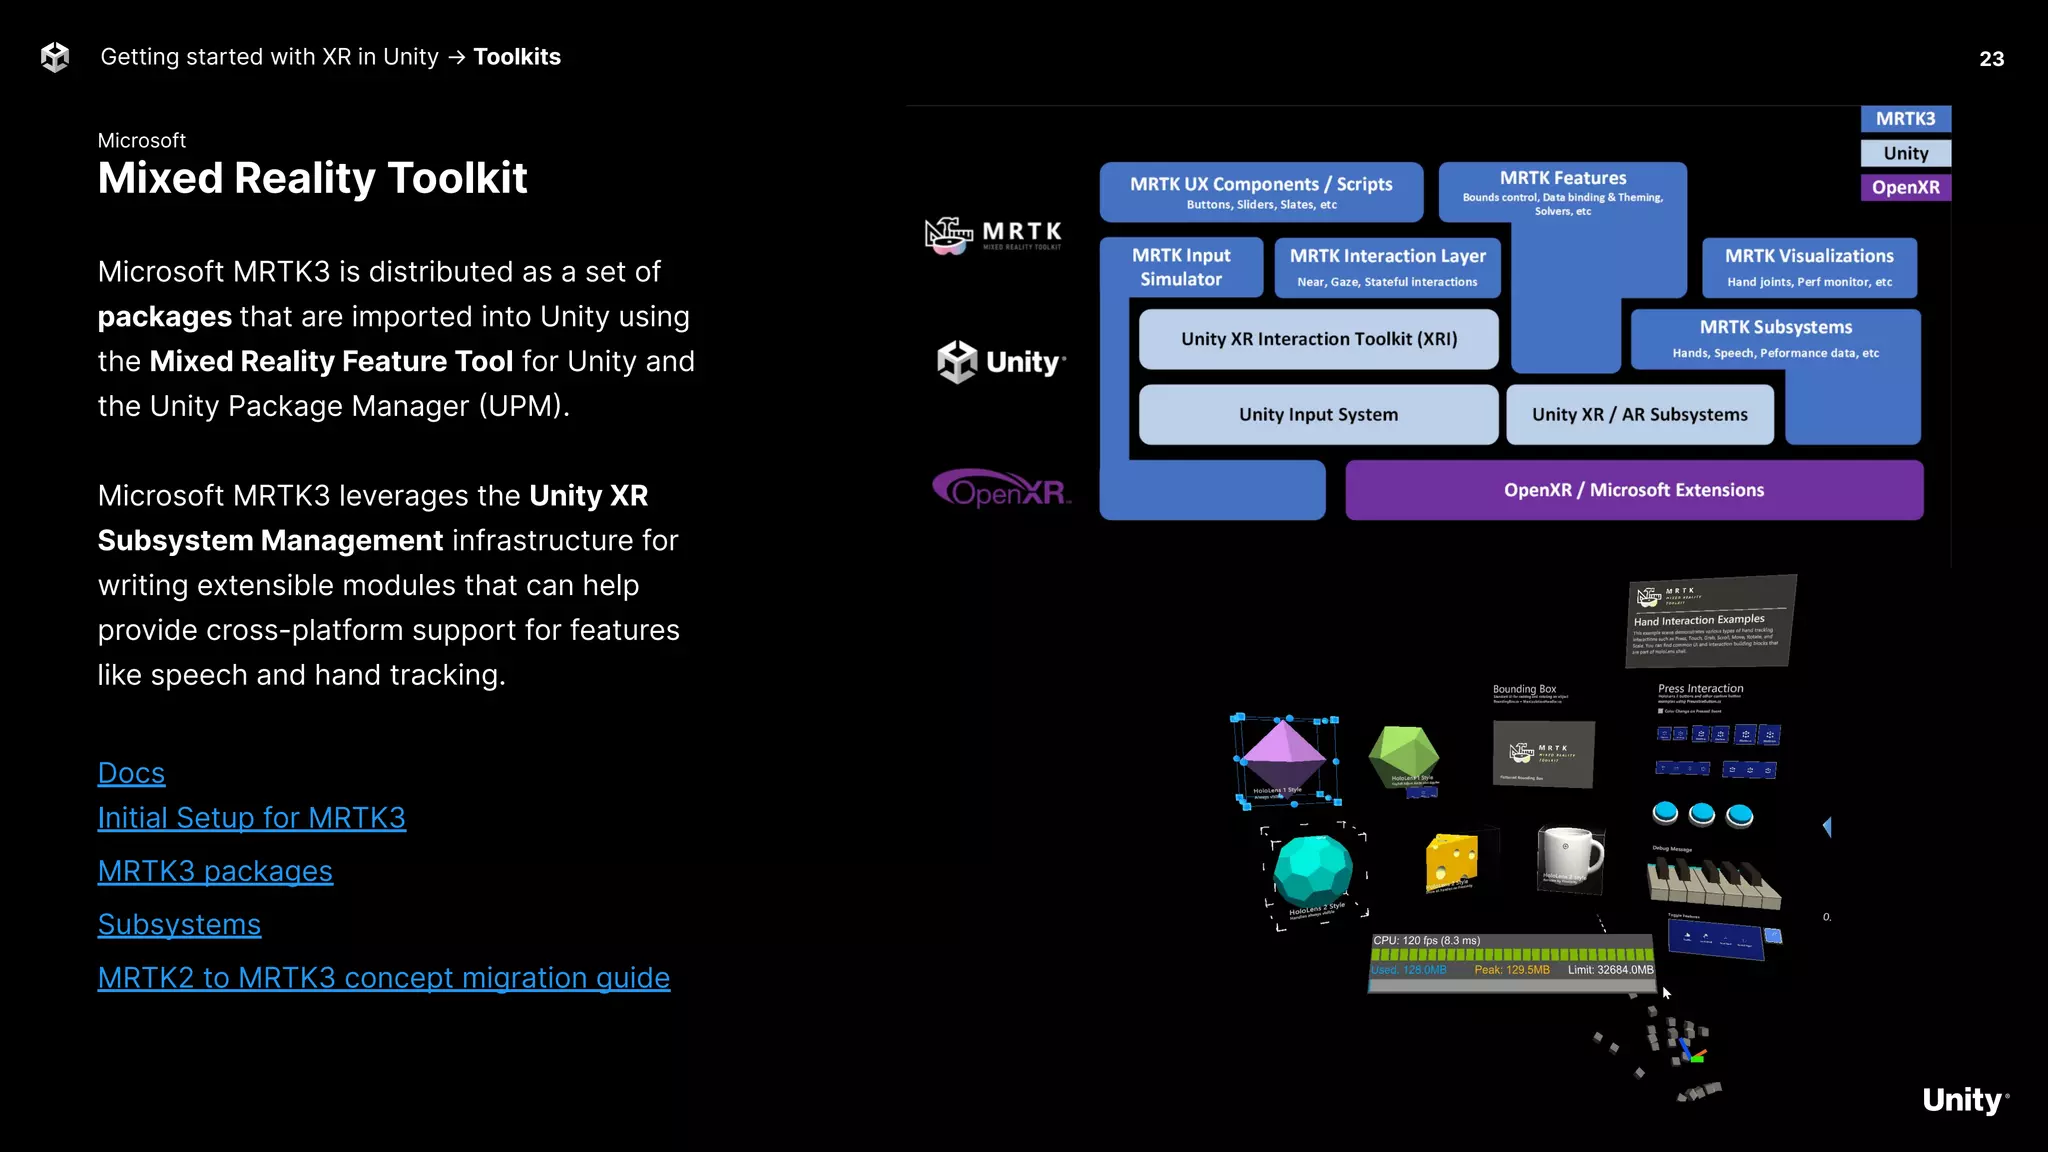This screenshot has height=1152, width=2048.
Task: Click the Unity logo beside the diagram
Action: [x=1001, y=361]
